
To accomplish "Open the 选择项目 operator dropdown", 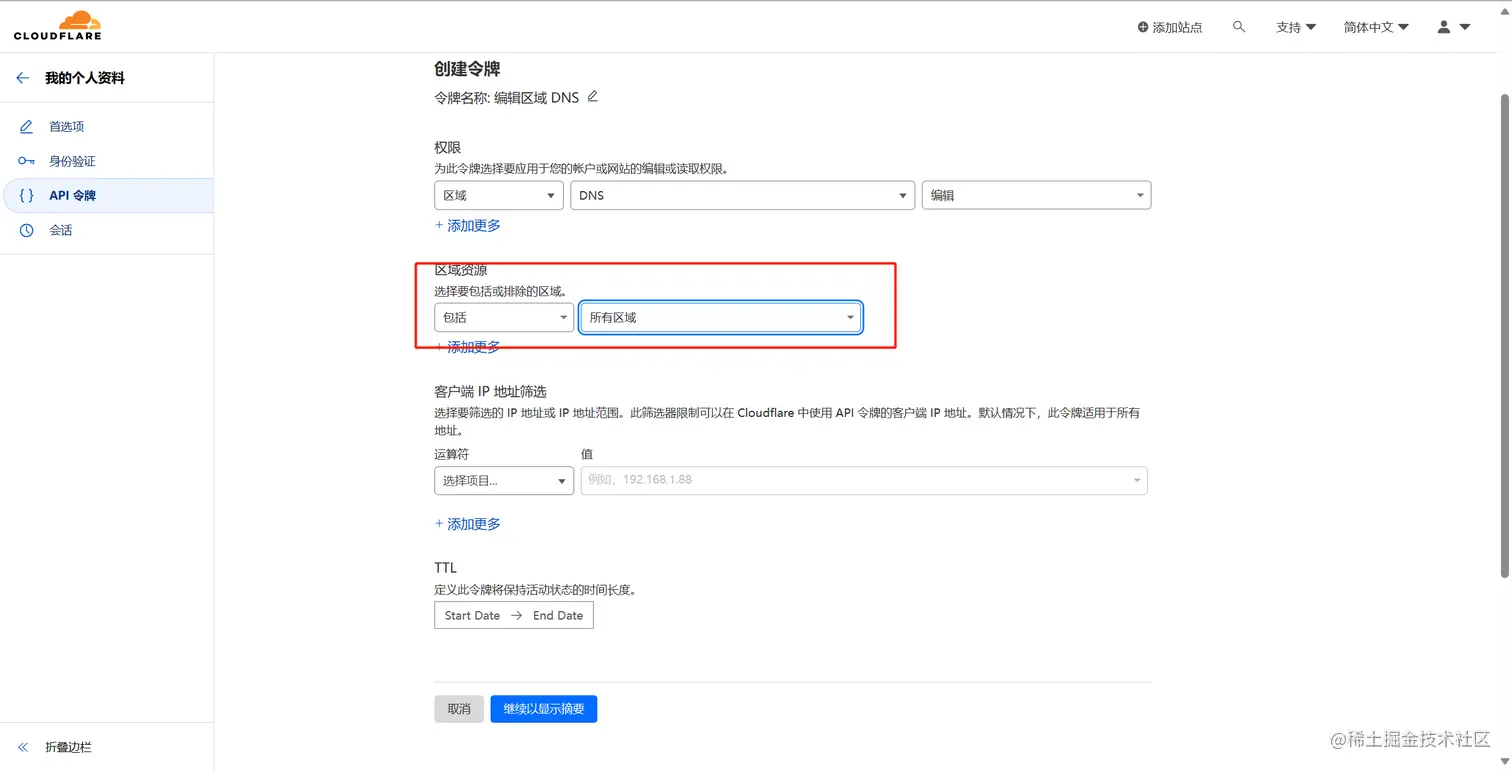I will (504, 480).
